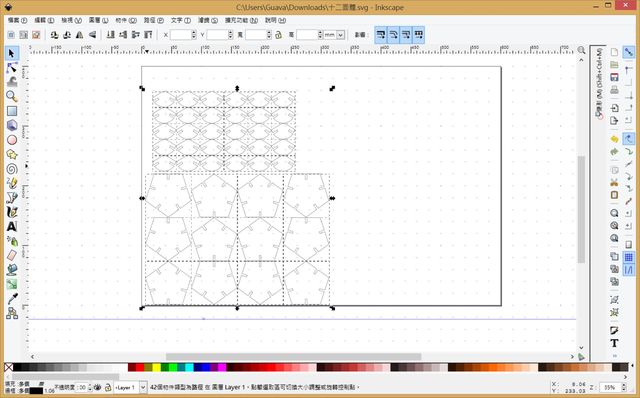The height and width of the screenshot is (398, 640).
Task: Click the Open document folder icon
Action: click(x=614, y=64)
